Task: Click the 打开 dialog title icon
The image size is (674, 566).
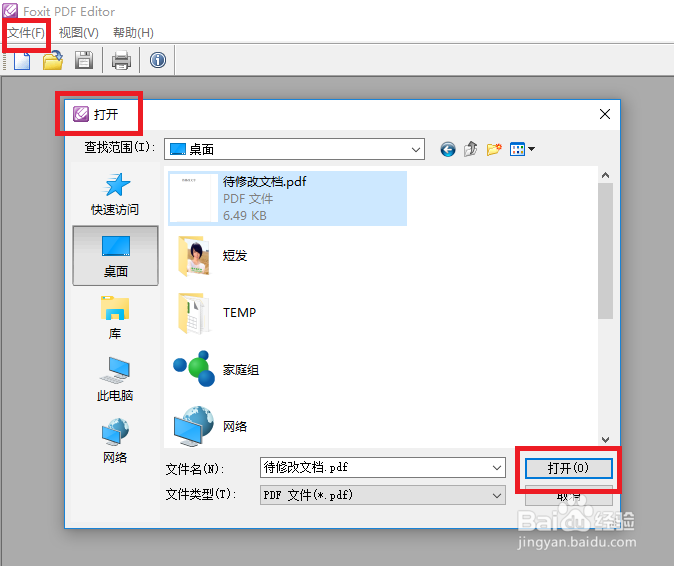Action: [x=81, y=114]
